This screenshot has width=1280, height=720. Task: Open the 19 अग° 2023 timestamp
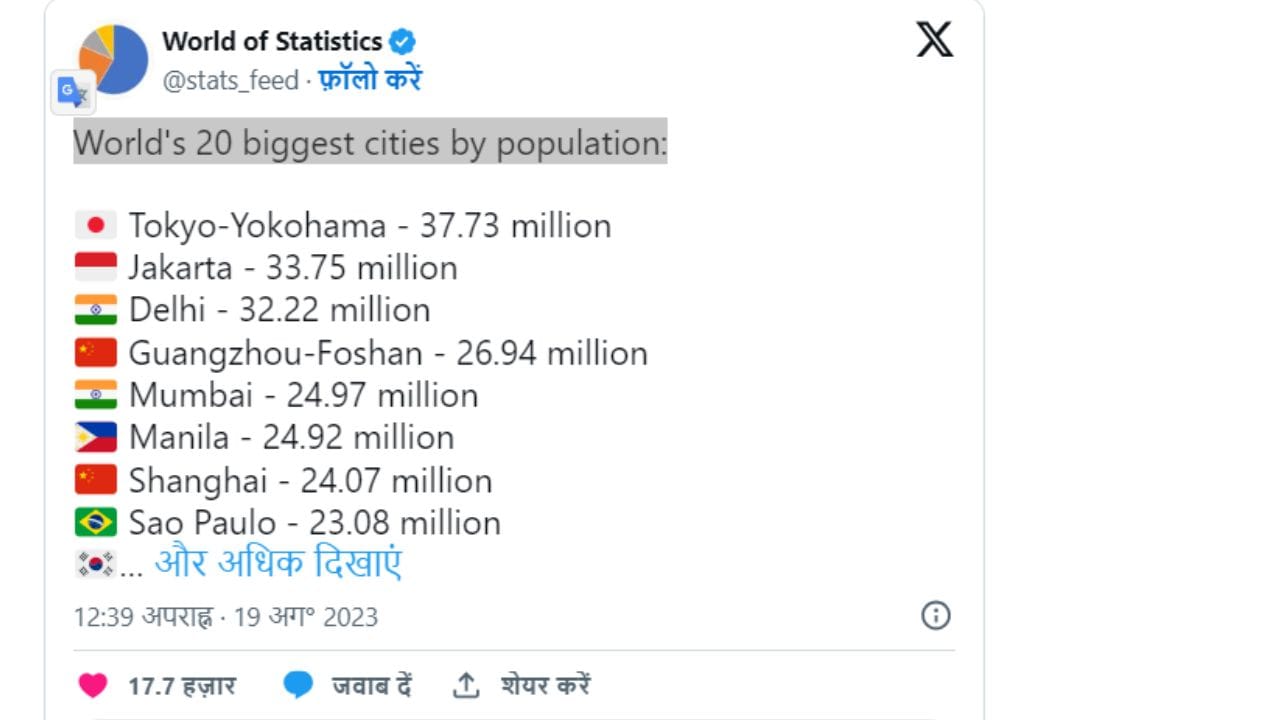pos(306,617)
